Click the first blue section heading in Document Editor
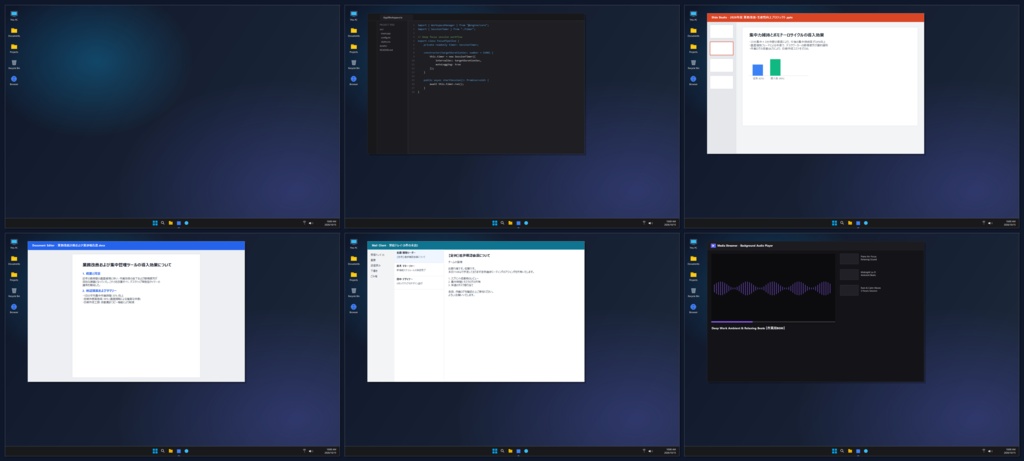This screenshot has height=461, width=1024. click(91, 274)
